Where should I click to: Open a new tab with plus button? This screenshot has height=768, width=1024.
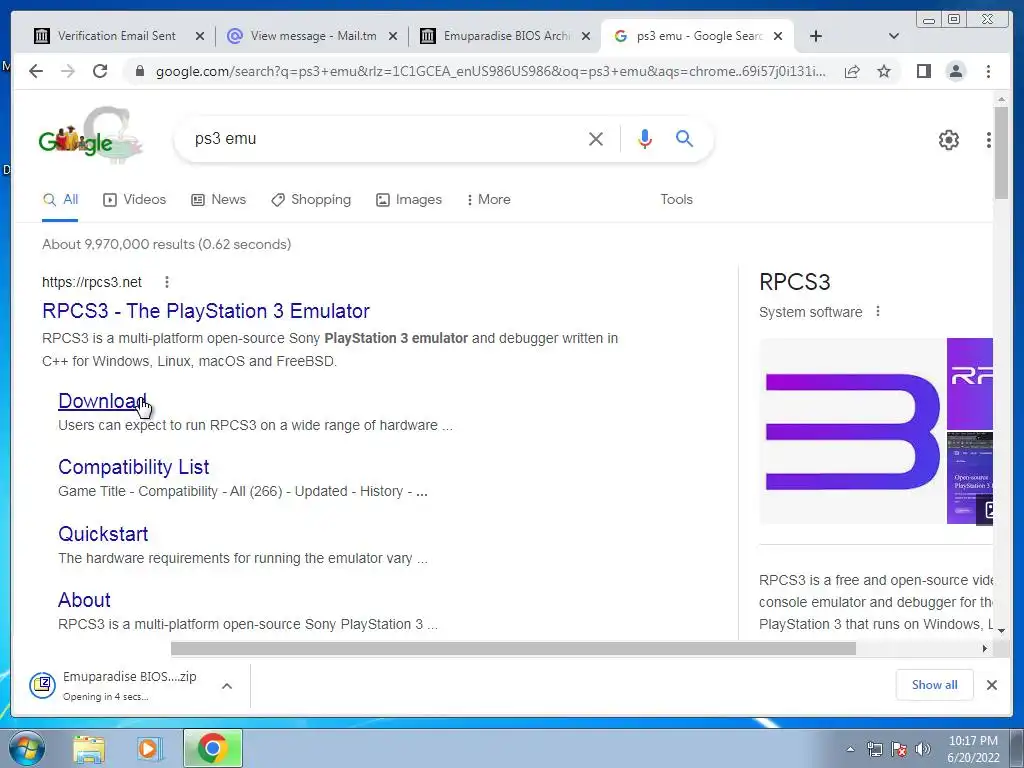click(816, 36)
